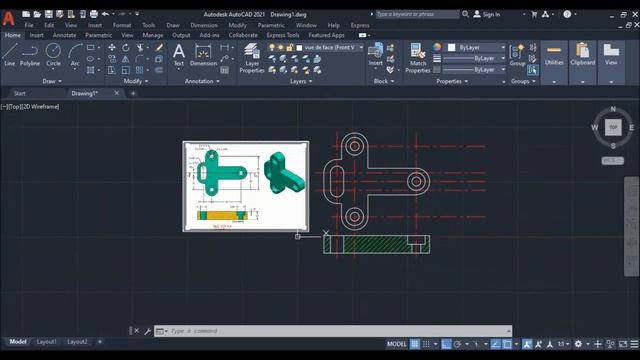Screen dimensions: 640x360
Task: Open the Start tab
Action: coord(20,93)
